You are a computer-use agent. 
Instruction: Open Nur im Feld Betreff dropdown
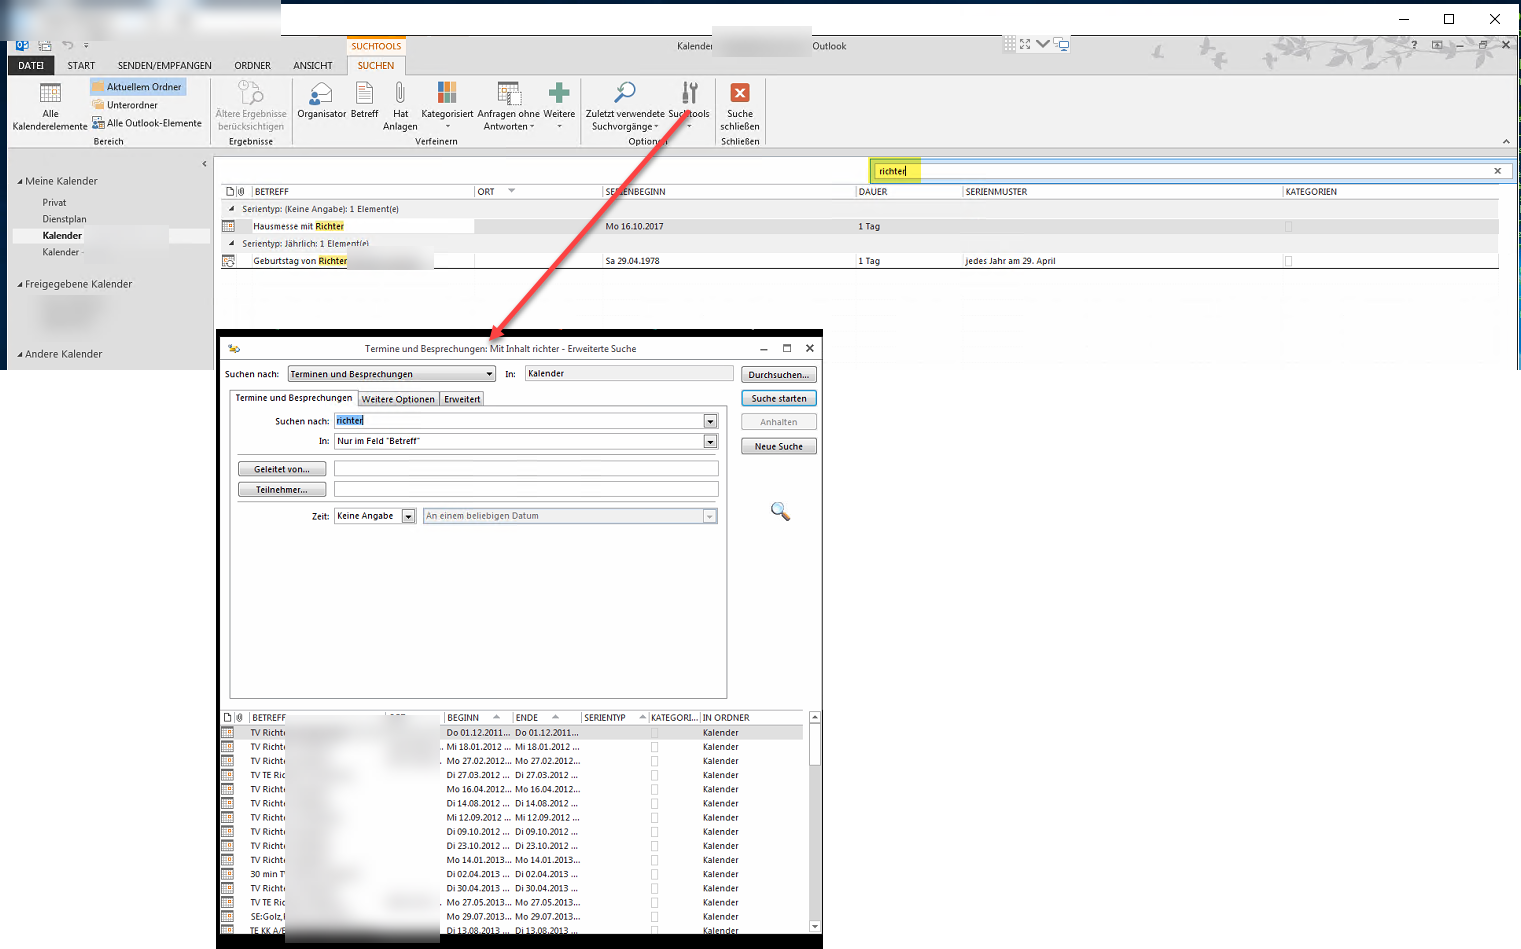coord(711,441)
